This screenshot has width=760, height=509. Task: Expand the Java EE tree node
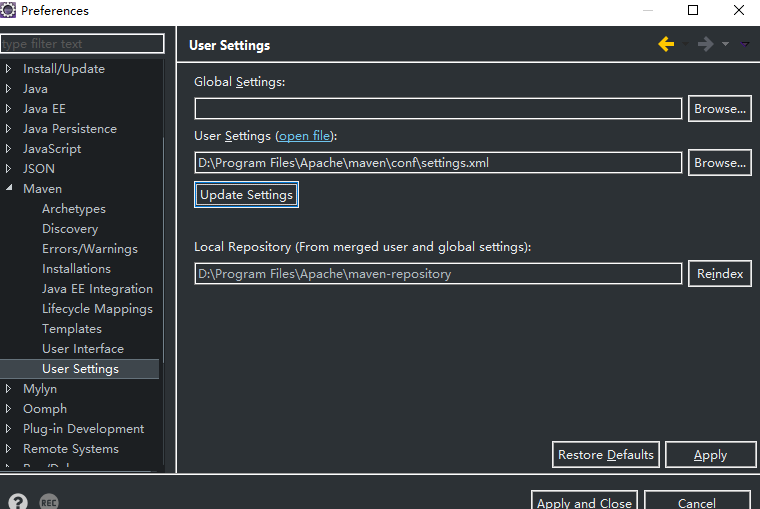pos(9,109)
